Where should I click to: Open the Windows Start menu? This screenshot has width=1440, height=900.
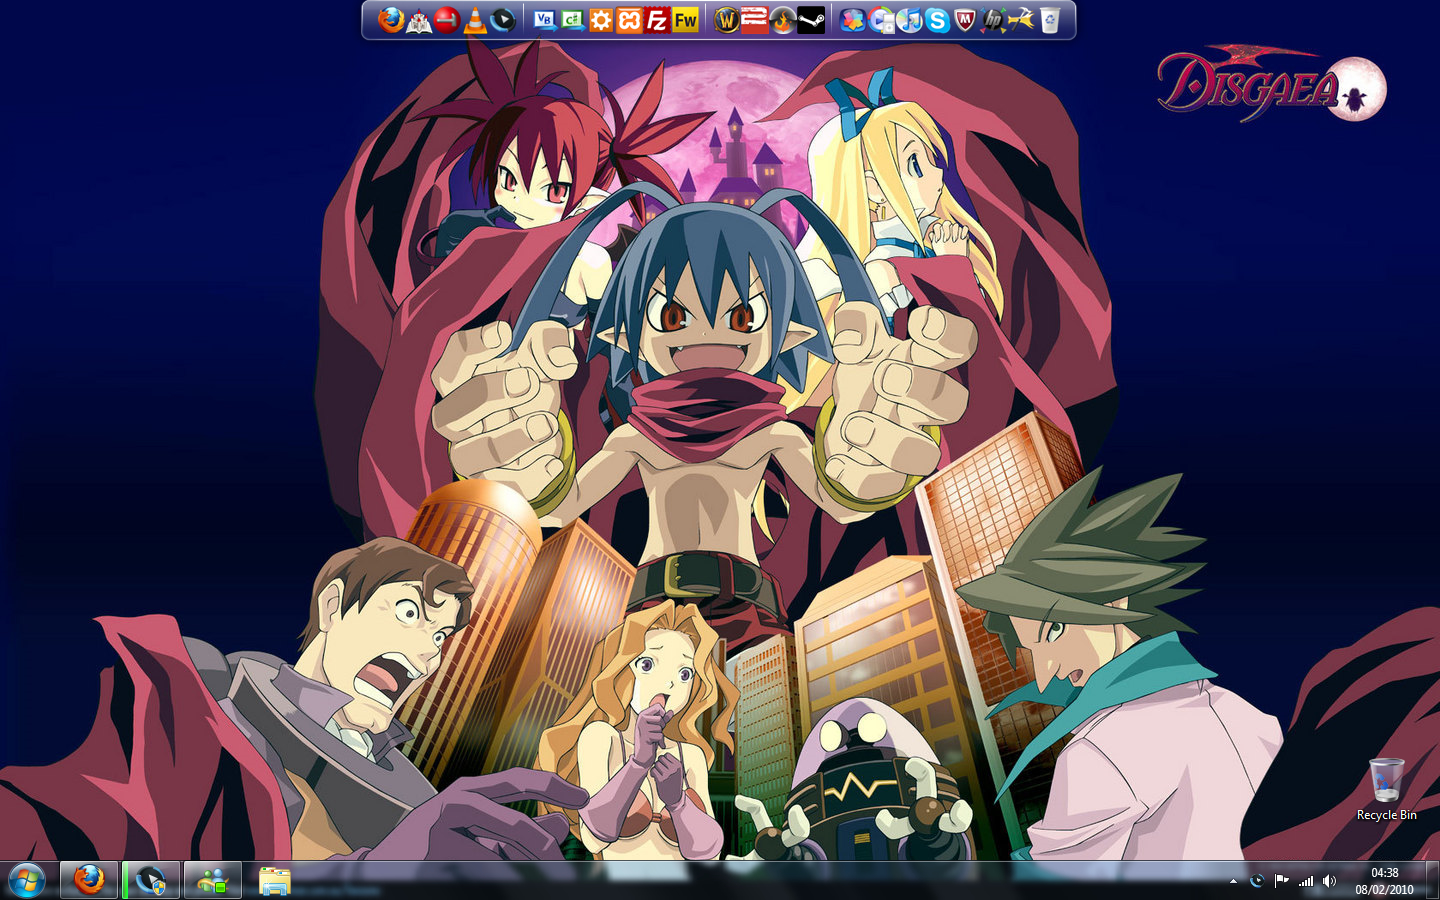[27, 881]
